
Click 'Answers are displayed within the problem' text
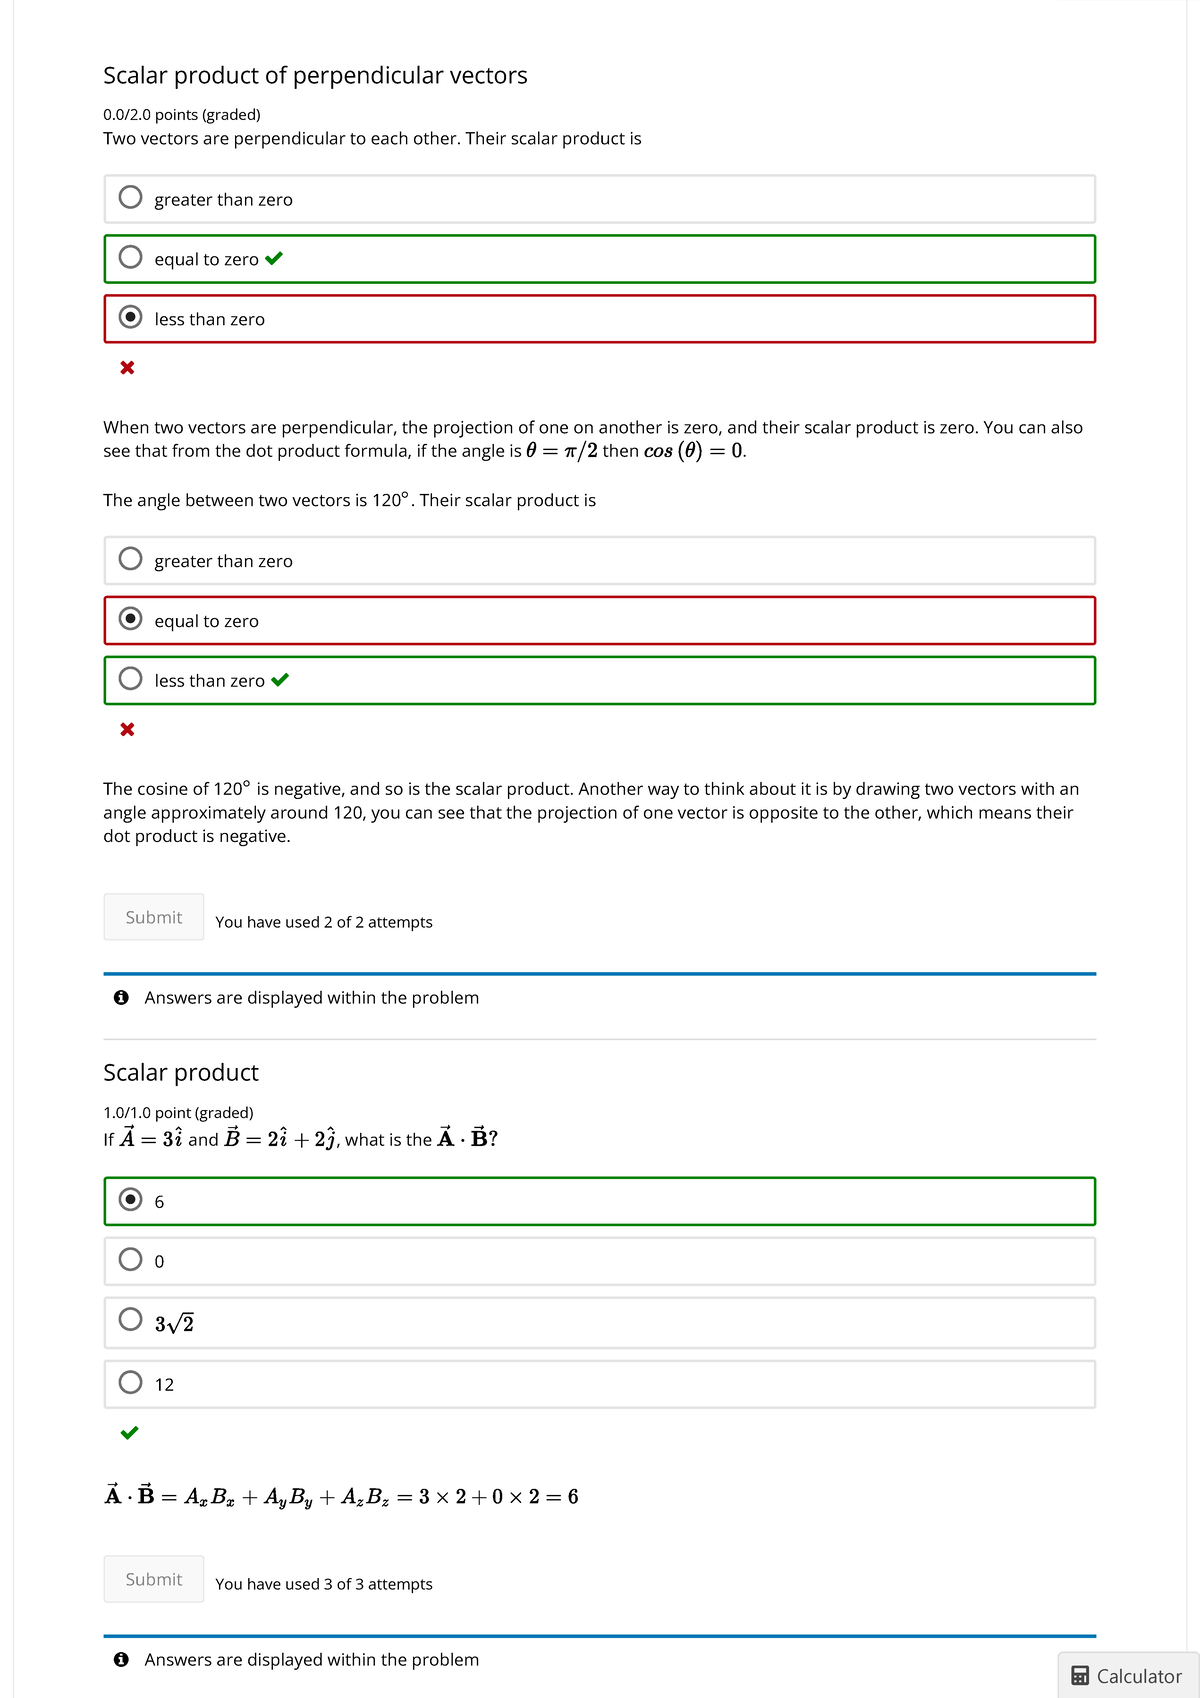(312, 997)
